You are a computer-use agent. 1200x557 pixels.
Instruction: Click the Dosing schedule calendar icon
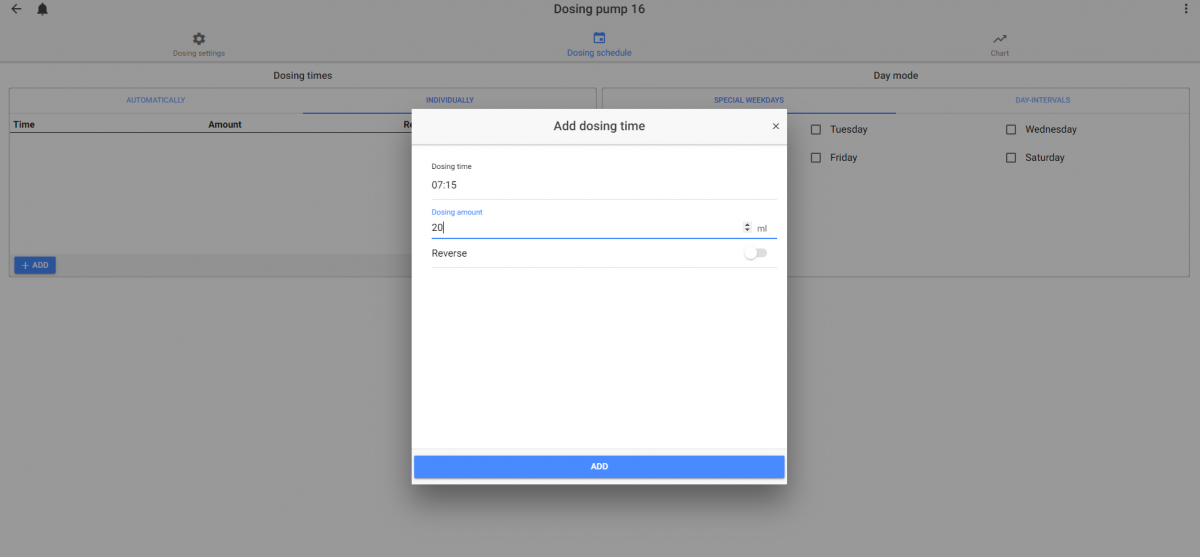click(599, 38)
